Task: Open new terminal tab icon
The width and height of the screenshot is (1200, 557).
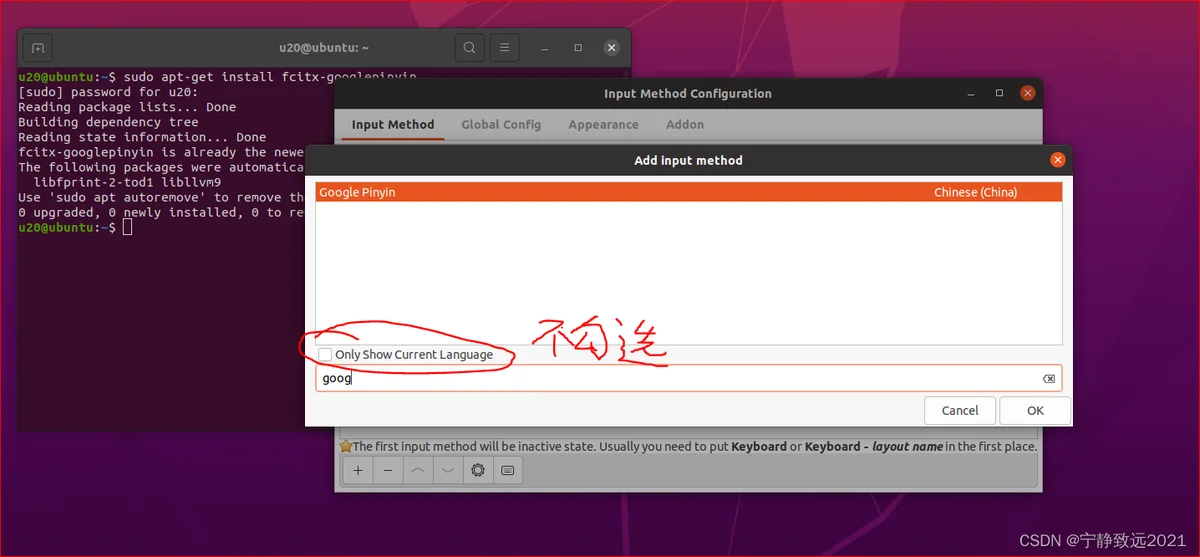Action: point(38,47)
